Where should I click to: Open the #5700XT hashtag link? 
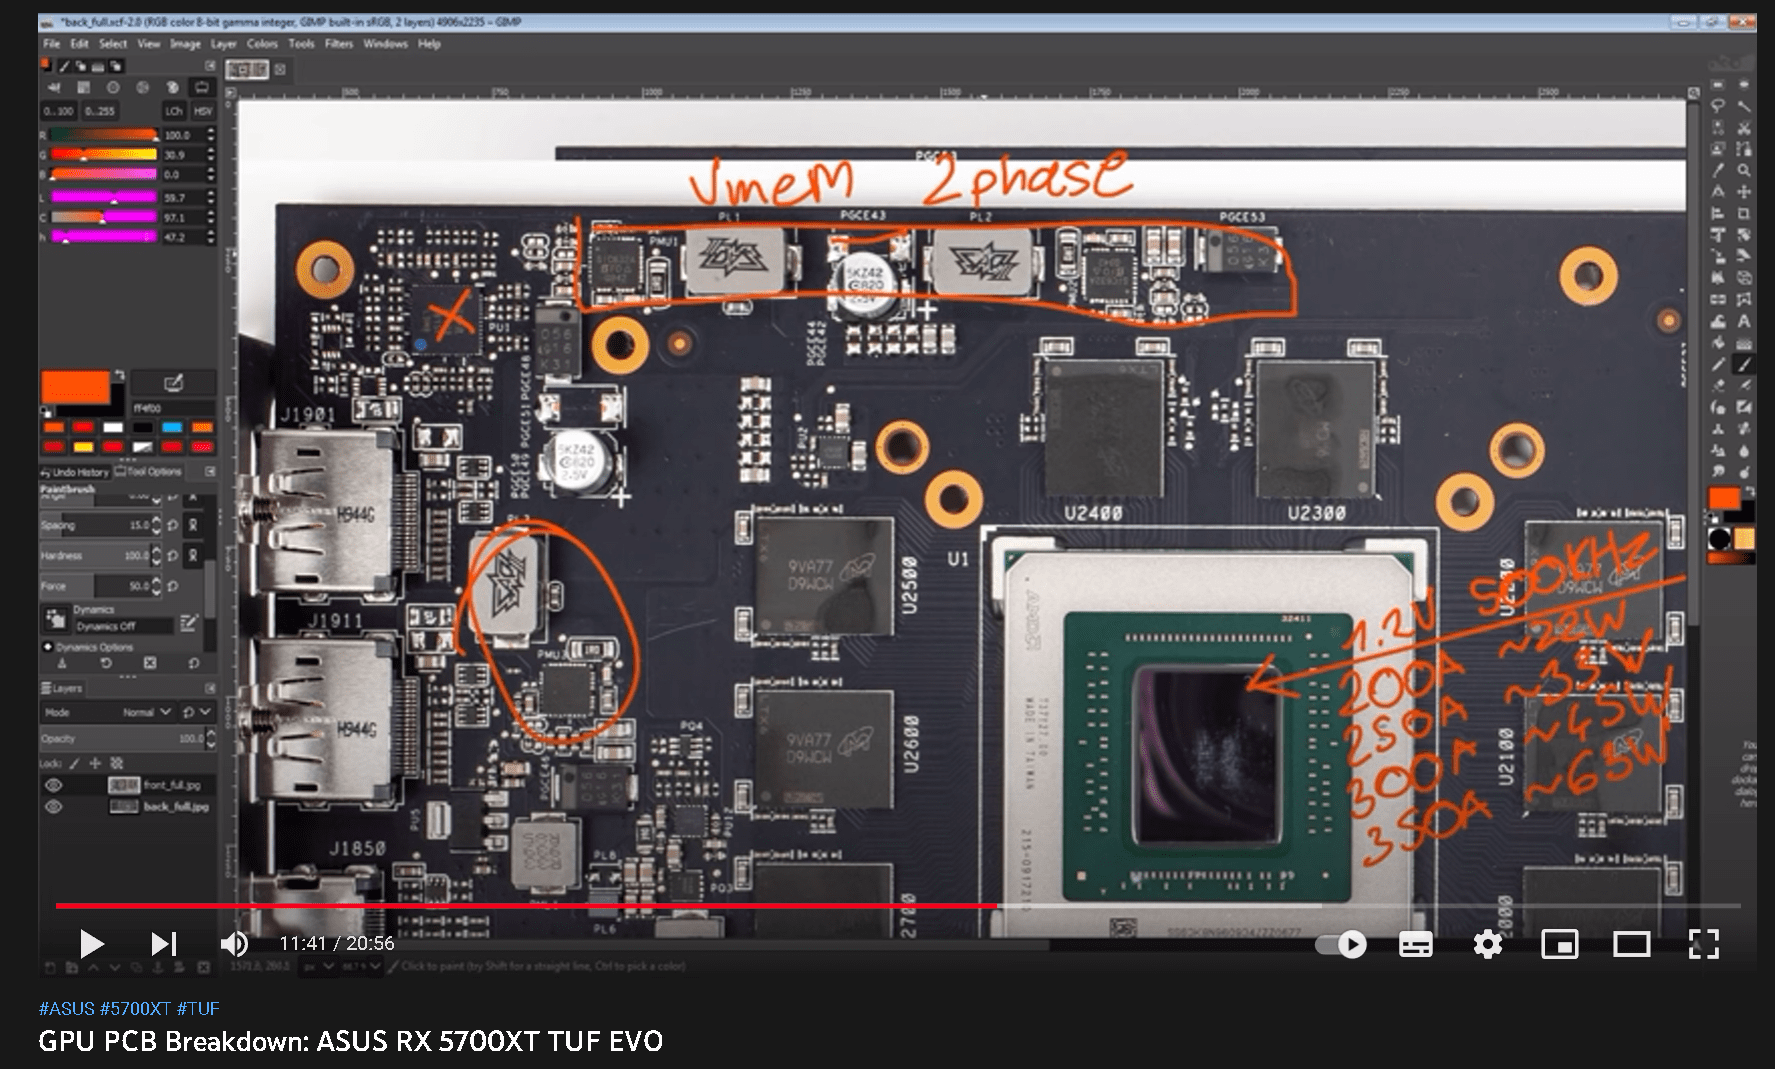point(135,1009)
